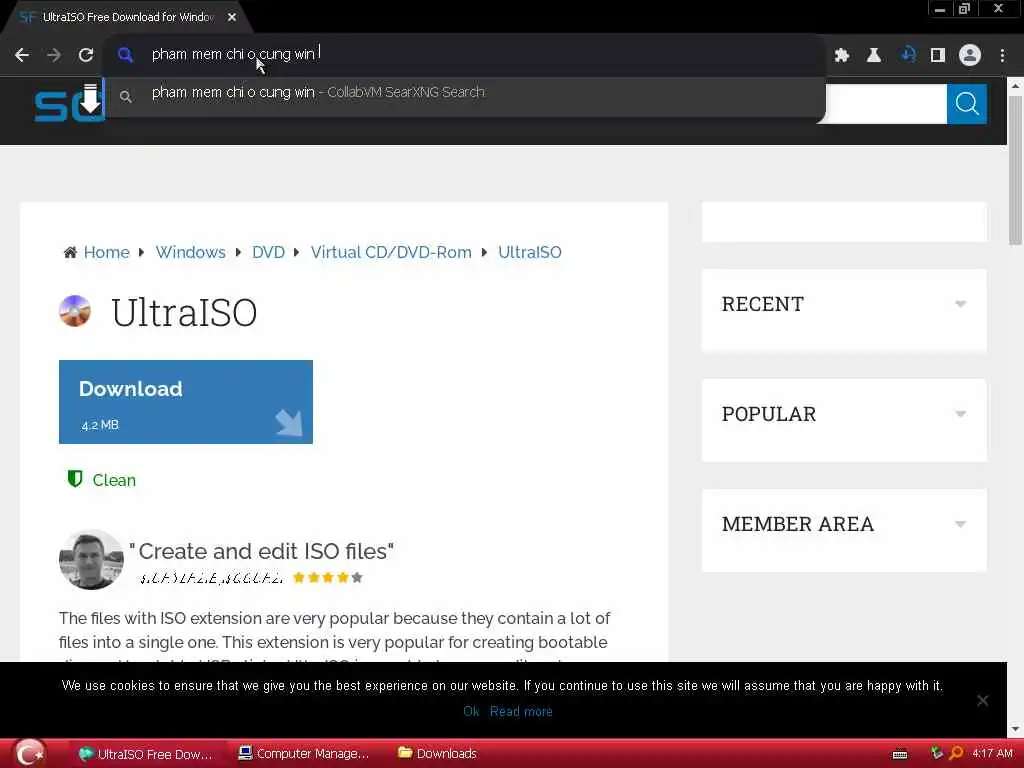This screenshot has width=1024, height=768.
Task: Open the DVD breadcrumb link
Action: click(268, 252)
